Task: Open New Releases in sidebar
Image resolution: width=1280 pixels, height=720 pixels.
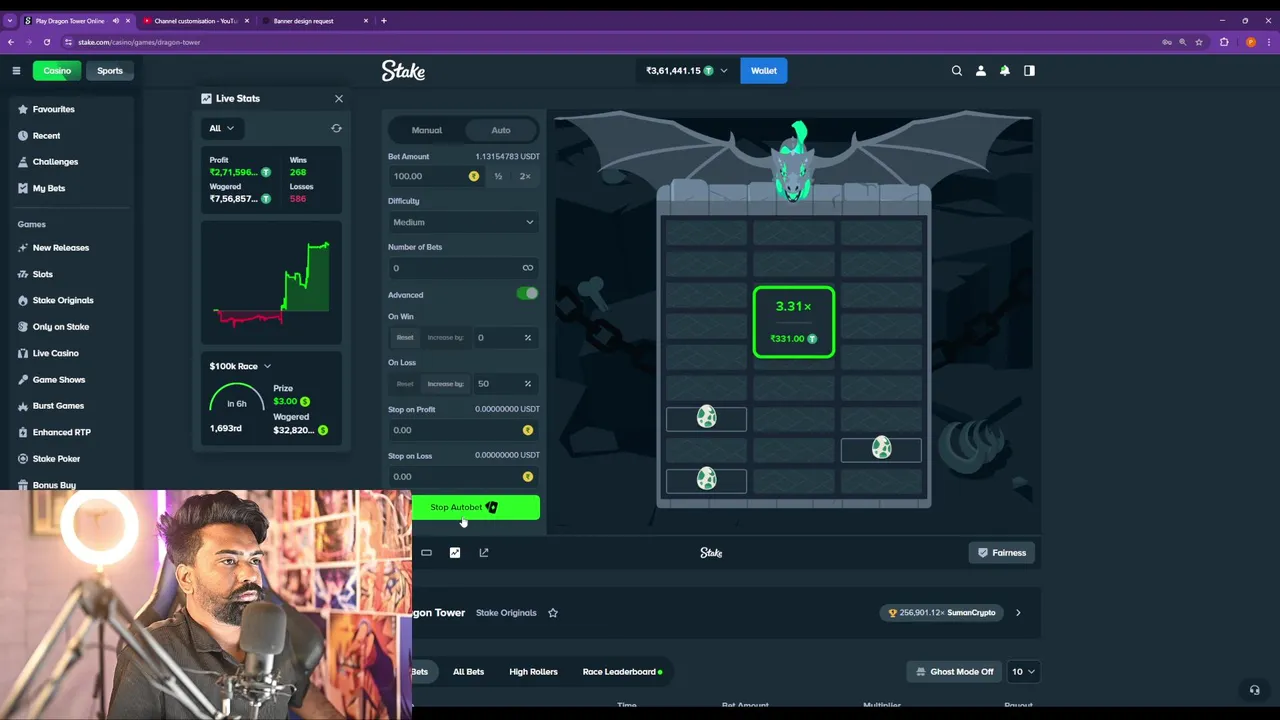Action: click(60, 248)
